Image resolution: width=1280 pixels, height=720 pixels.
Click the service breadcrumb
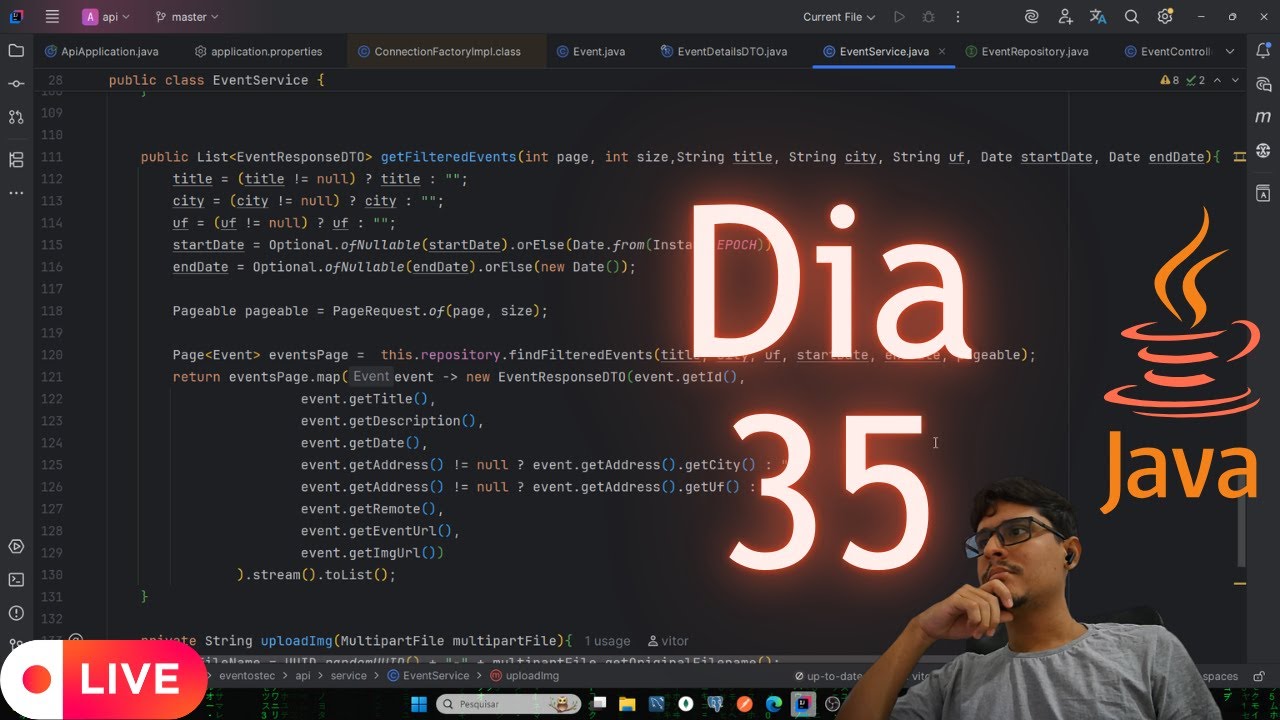(x=349, y=676)
